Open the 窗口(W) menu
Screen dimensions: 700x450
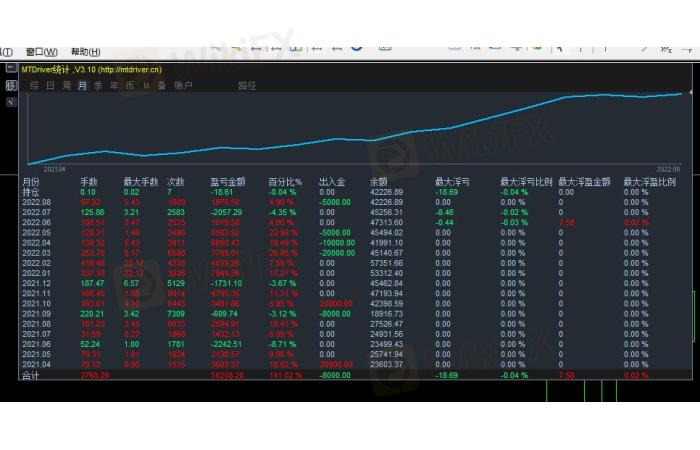[41, 52]
